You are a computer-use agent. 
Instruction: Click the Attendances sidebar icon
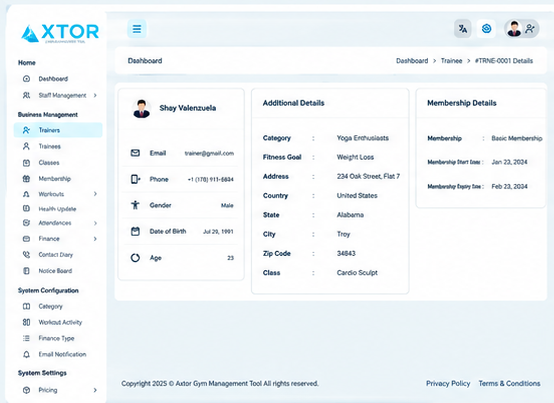[x=26, y=223]
